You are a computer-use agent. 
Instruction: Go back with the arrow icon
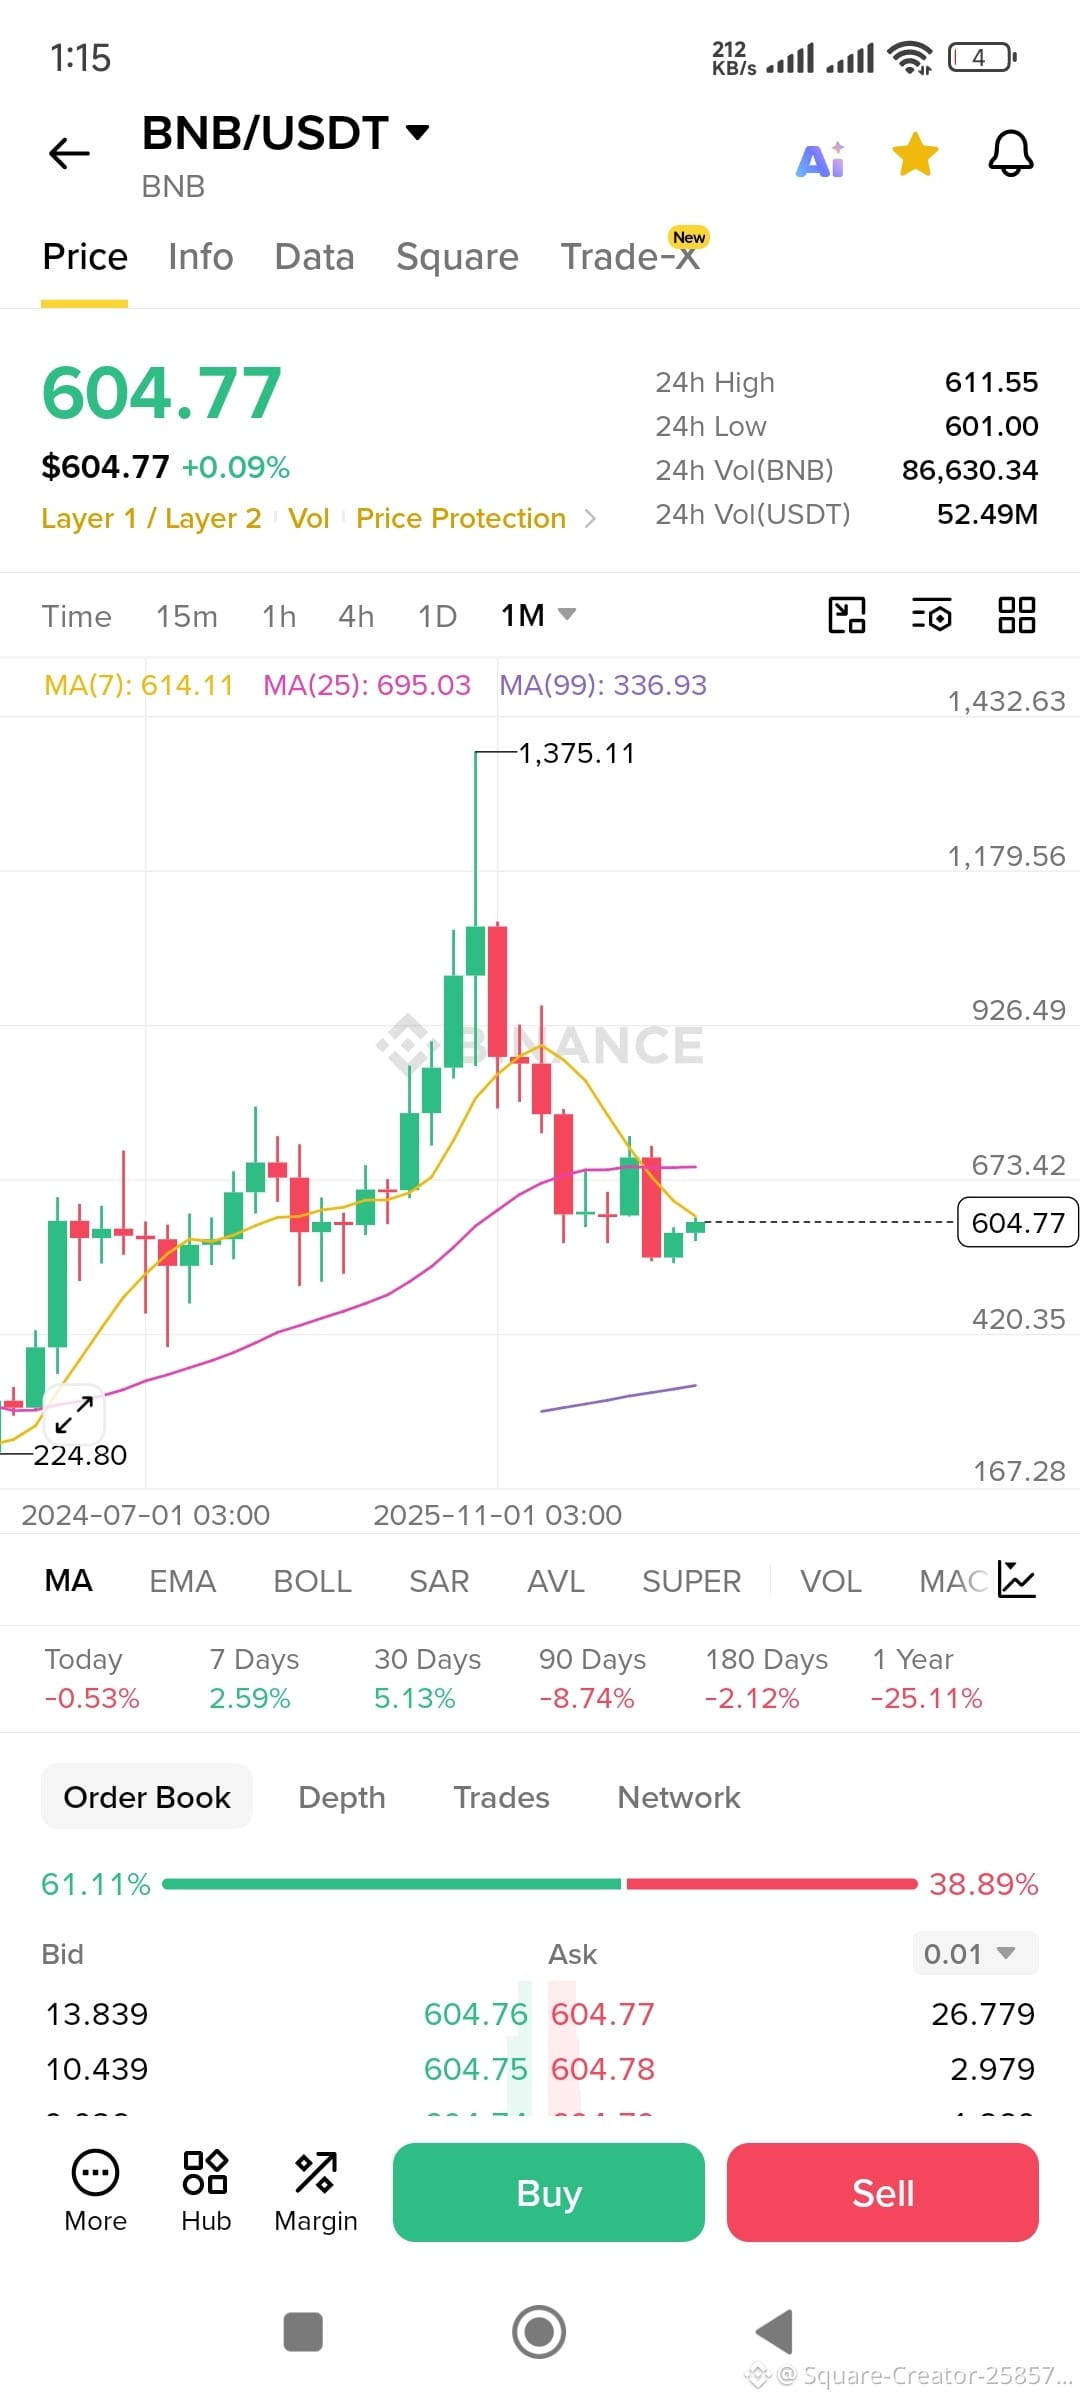tap(69, 154)
